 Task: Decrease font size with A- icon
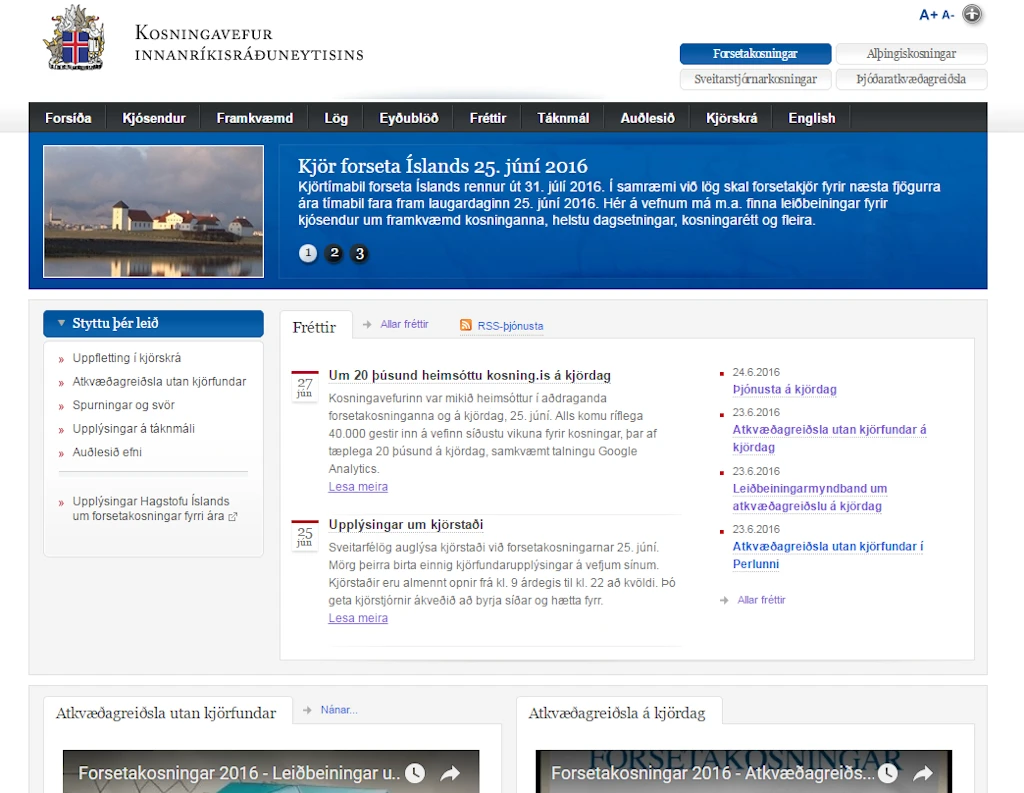948,14
